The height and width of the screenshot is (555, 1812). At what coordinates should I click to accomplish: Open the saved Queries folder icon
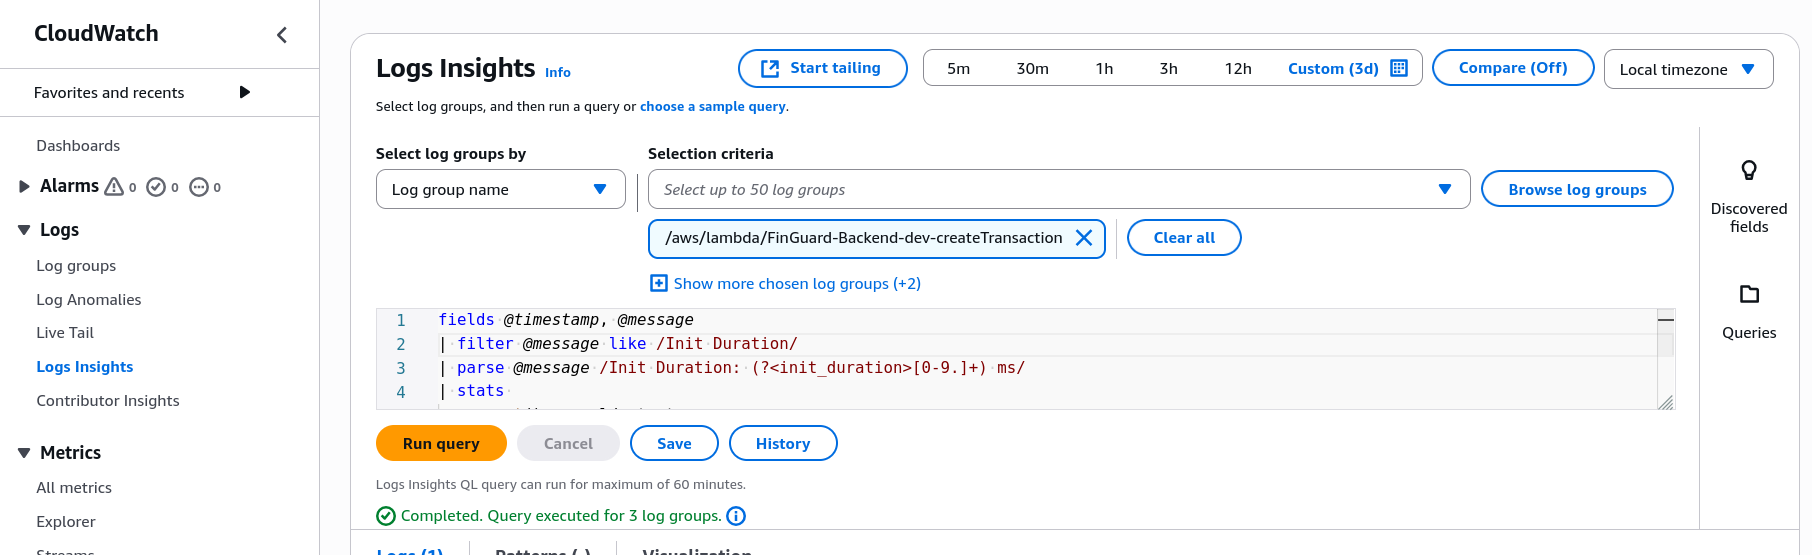[x=1748, y=294]
